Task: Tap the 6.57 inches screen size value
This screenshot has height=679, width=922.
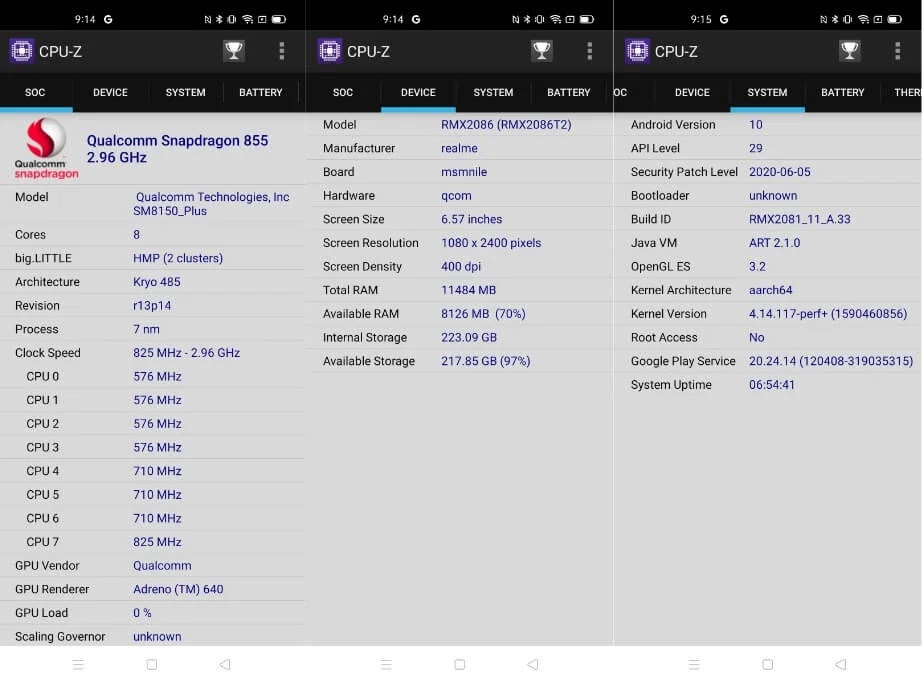Action: tap(472, 219)
